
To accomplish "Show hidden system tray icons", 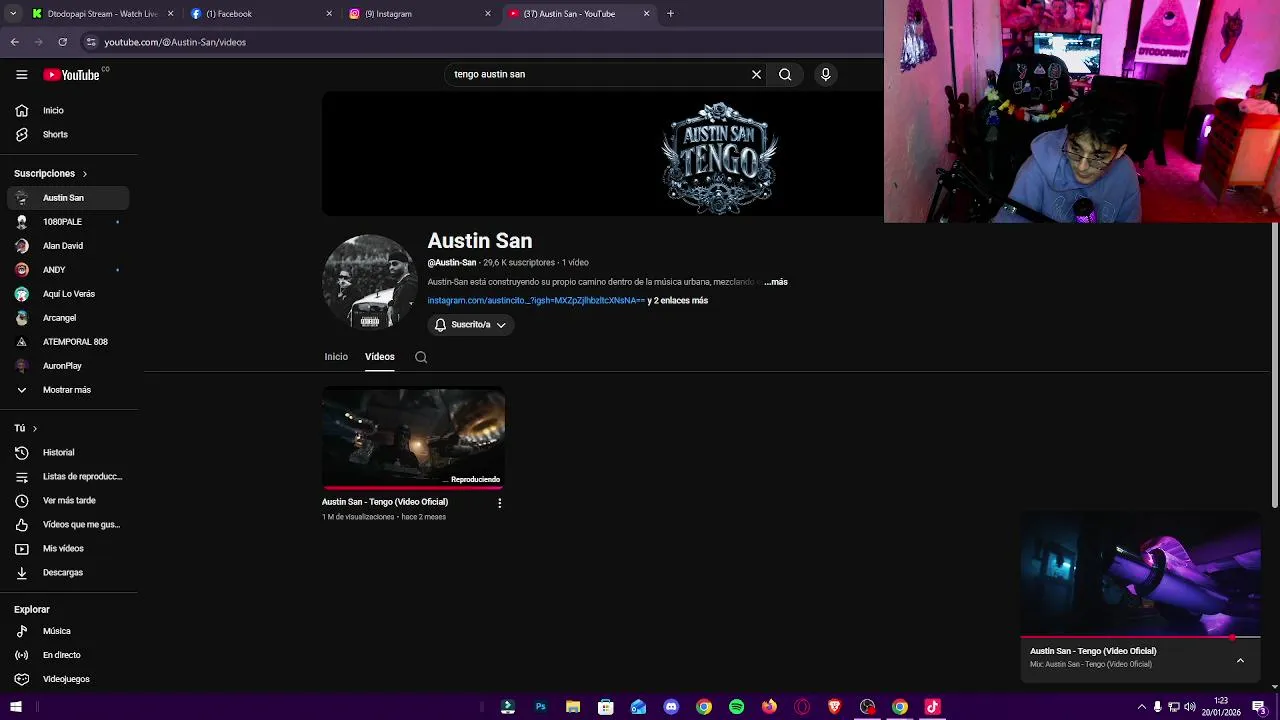I will click(x=1141, y=707).
